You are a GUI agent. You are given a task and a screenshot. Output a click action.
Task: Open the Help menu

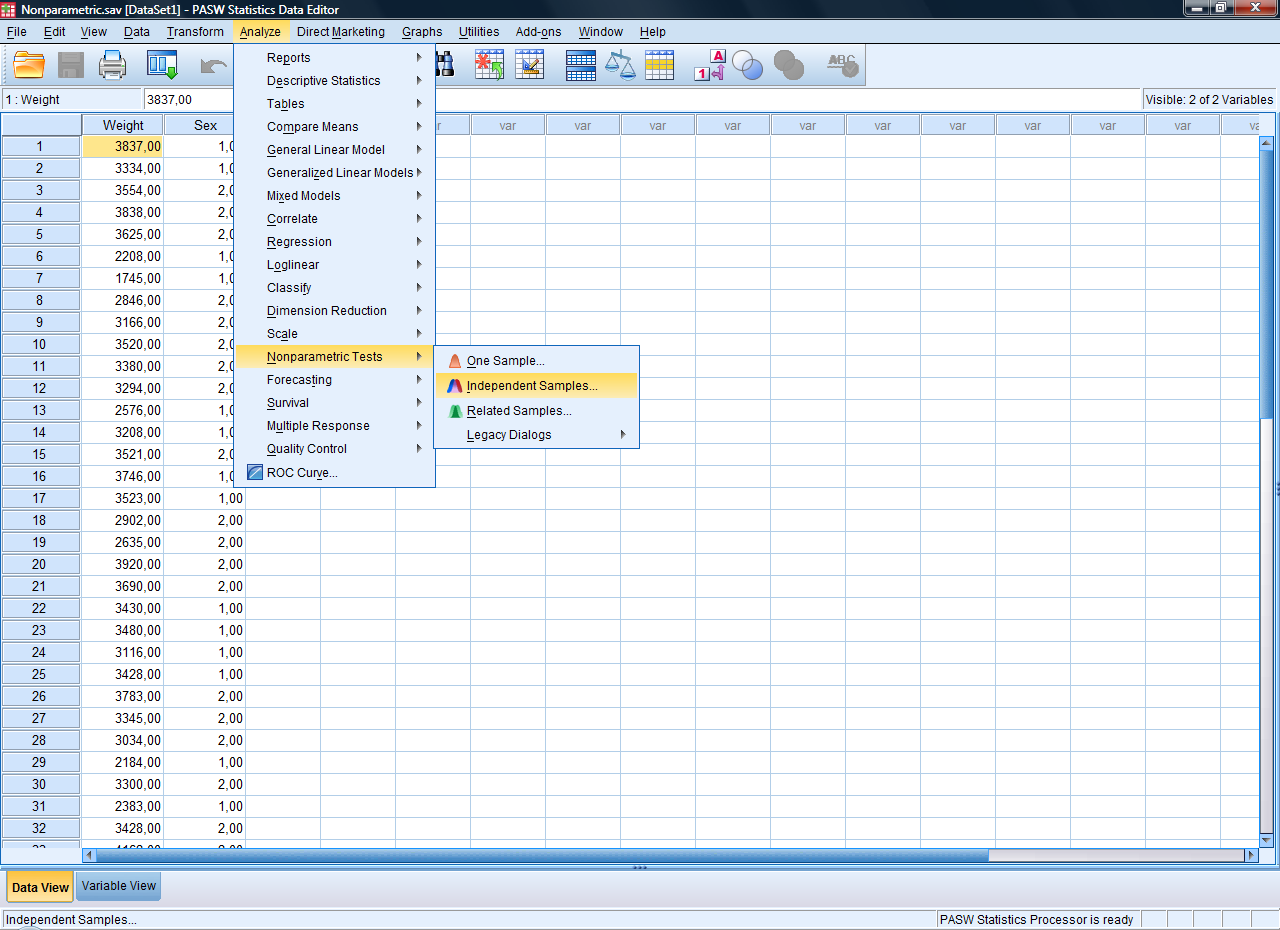click(x=653, y=32)
